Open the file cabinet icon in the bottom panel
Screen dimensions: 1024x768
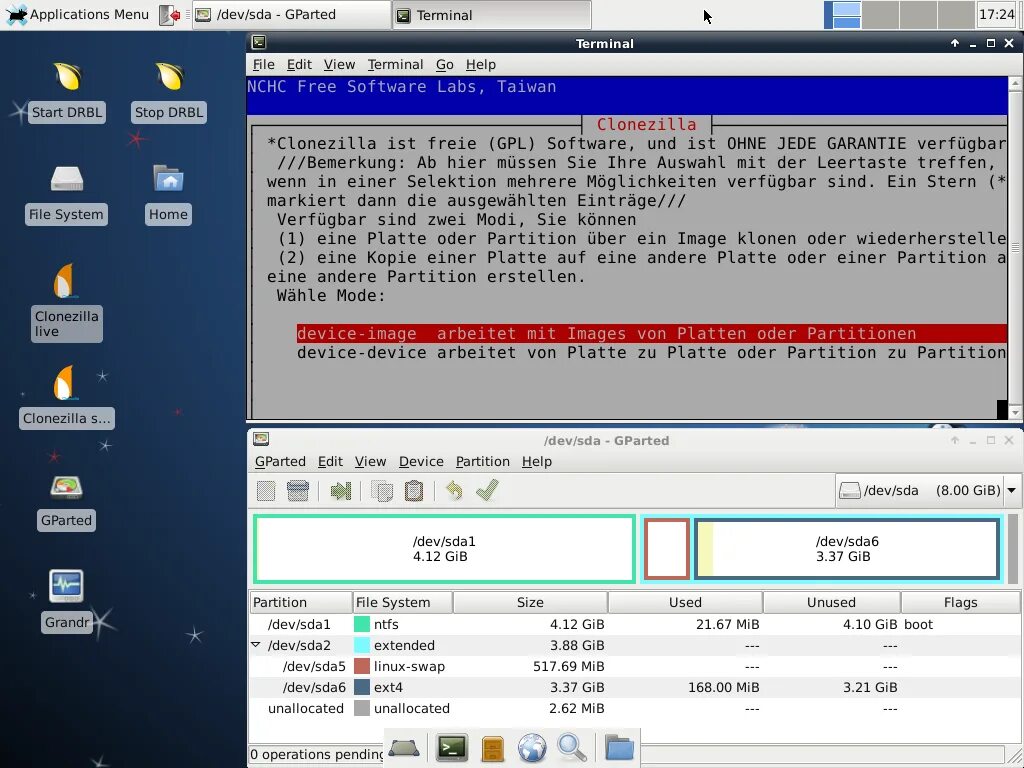tap(492, 748)
